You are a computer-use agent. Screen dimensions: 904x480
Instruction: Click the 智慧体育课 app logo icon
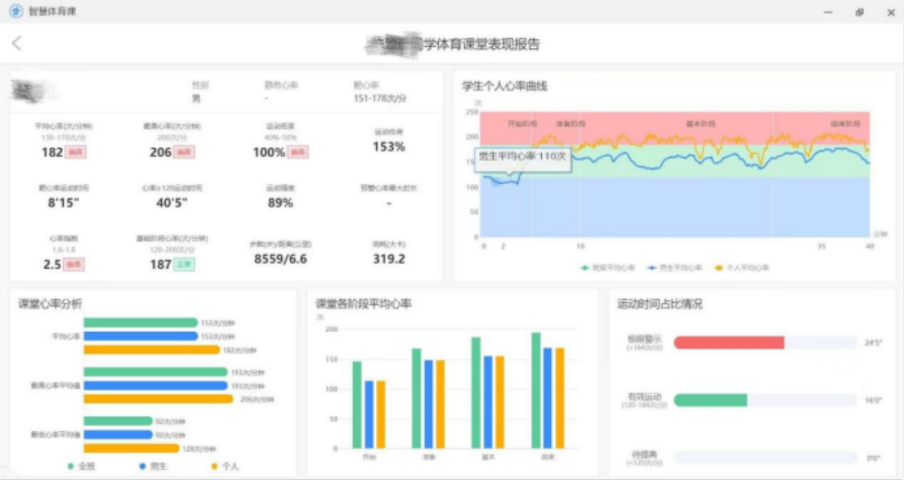point(16,11)
